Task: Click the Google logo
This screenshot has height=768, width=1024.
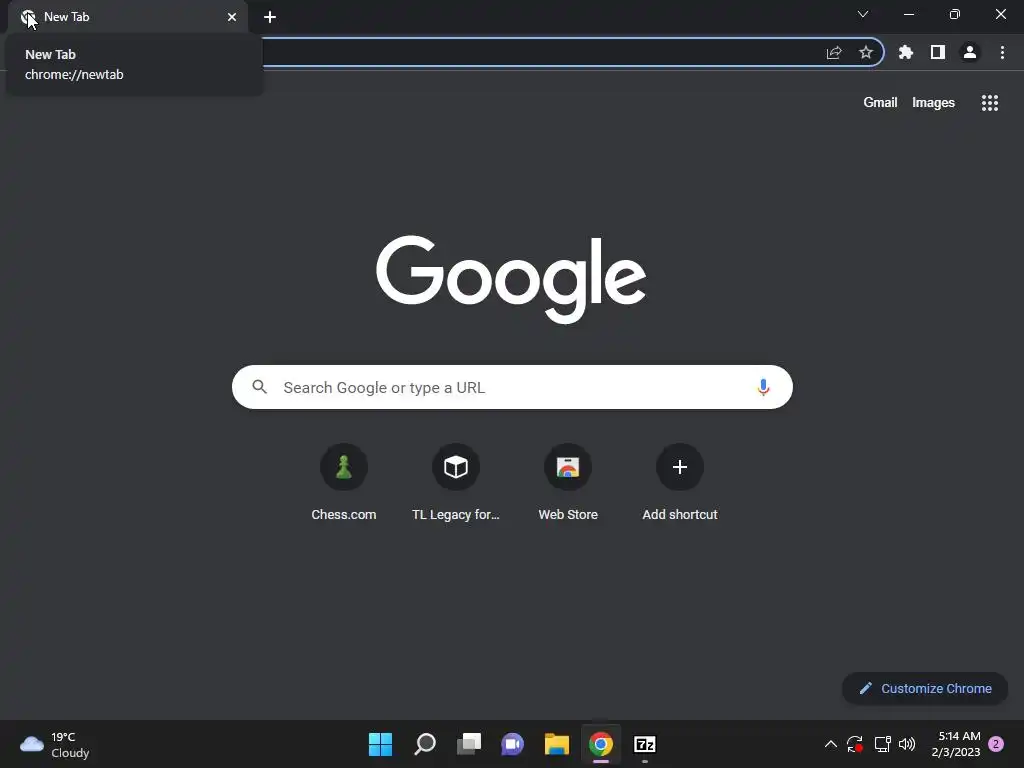Action: (511, 279)
